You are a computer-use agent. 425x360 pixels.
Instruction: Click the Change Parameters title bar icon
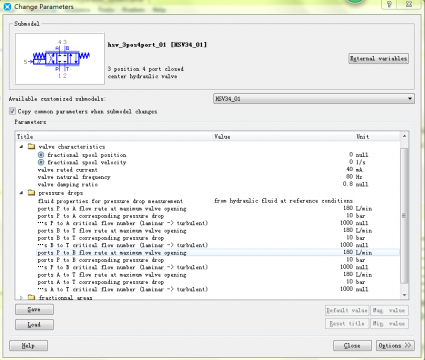(7, 6)
